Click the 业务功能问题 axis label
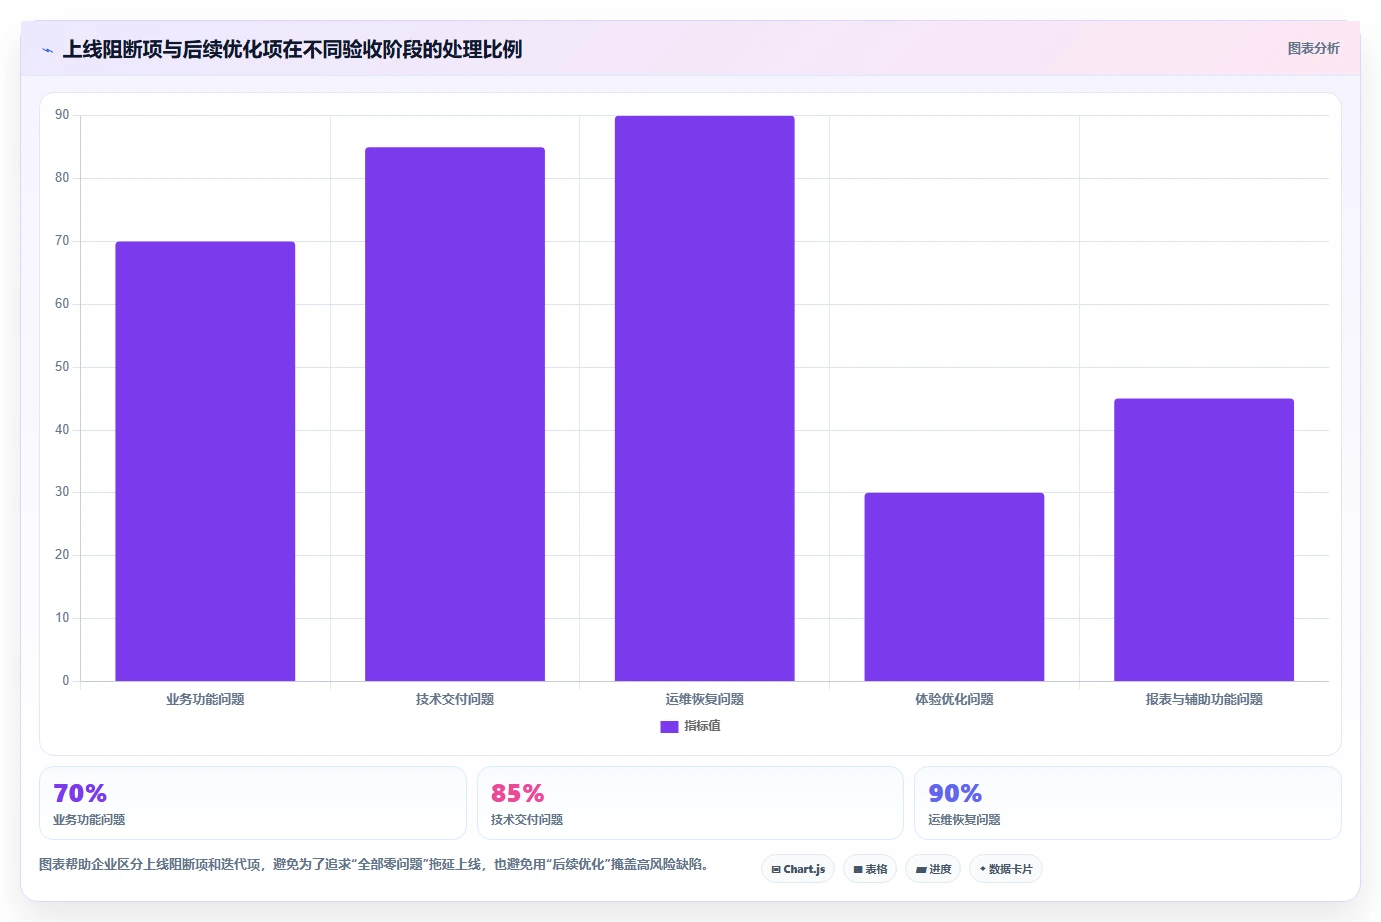1381x922 pixels. 205,700
